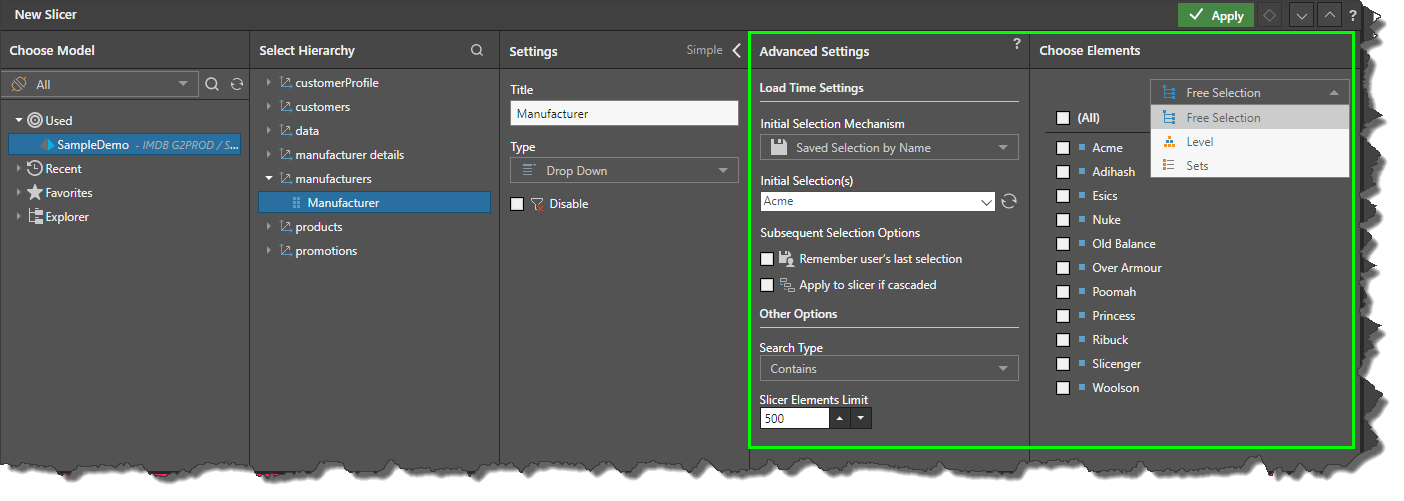Choose Sets from the selection dropdown list
1404x501 pixels.
click(x=1197, y=166)
